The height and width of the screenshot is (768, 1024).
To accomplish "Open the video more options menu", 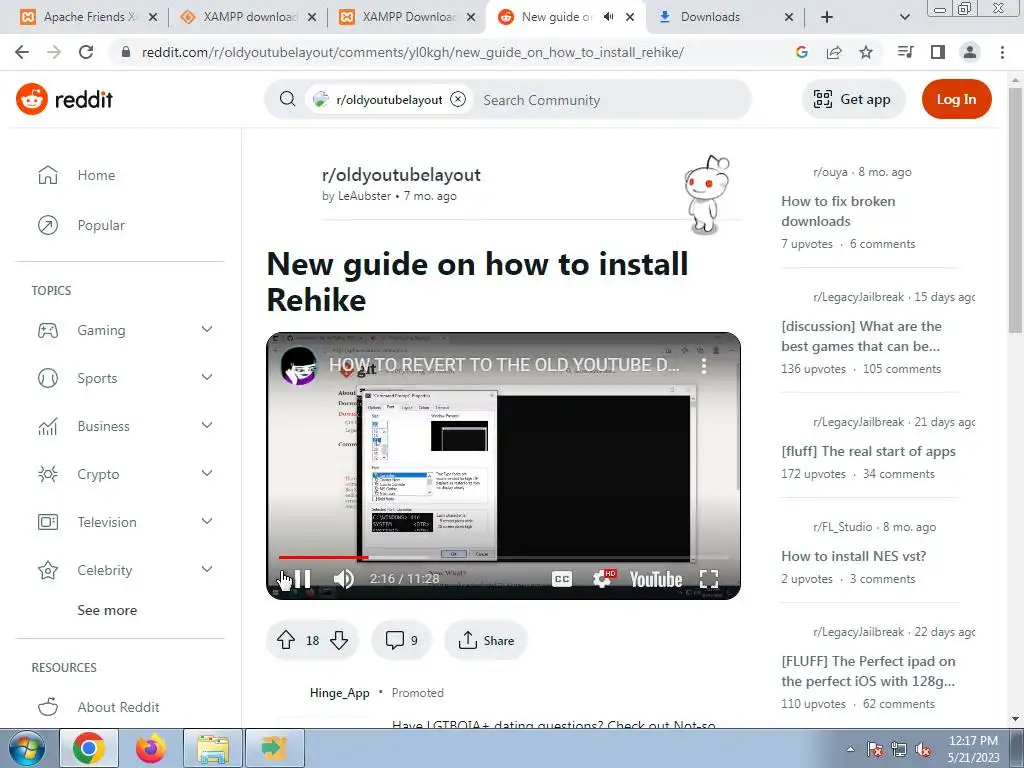I will tap(704, 365).
